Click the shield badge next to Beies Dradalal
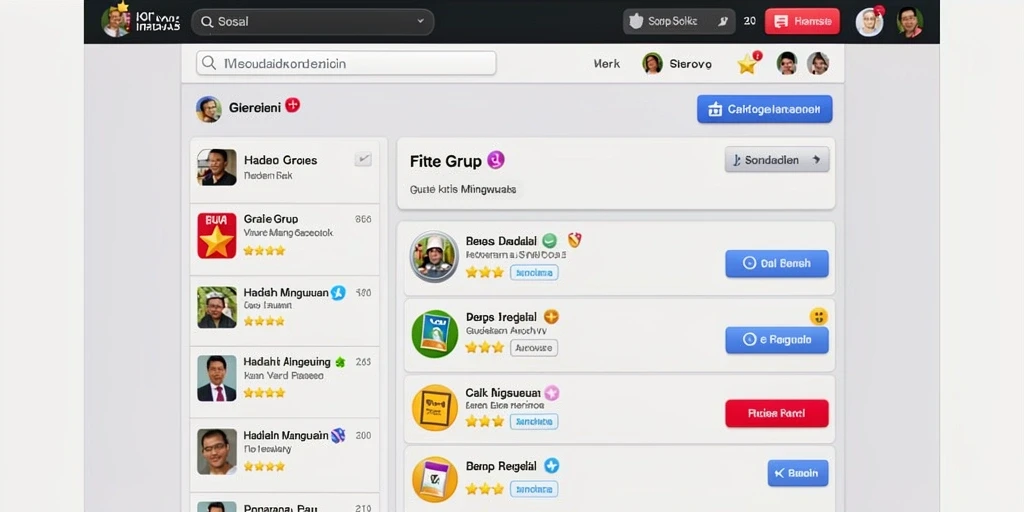The image size is (1024, 512). [x=574, y=240]
